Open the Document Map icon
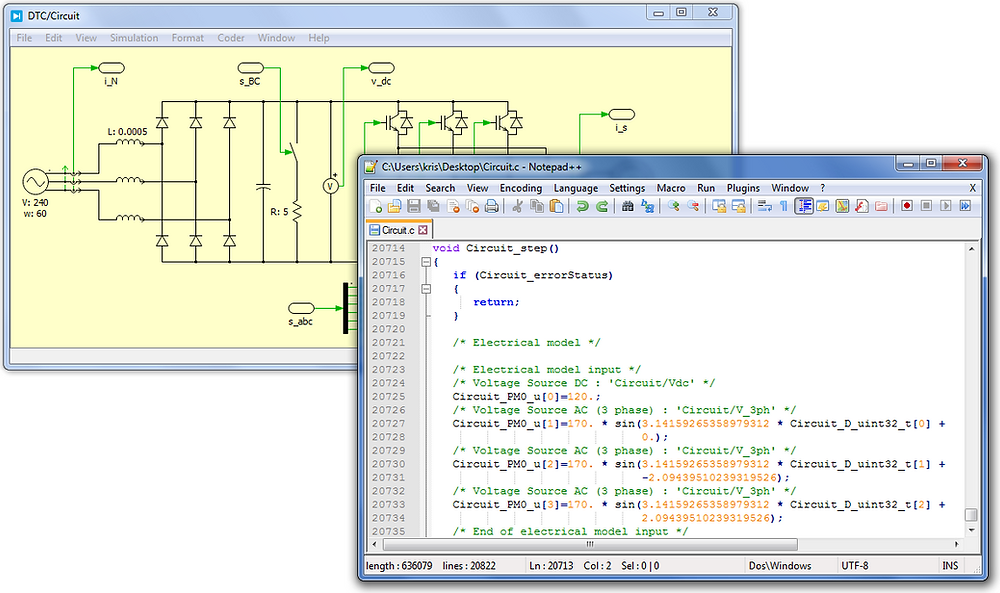The height and width of the screenshot is (593, 1000). [x=842, y=206]
